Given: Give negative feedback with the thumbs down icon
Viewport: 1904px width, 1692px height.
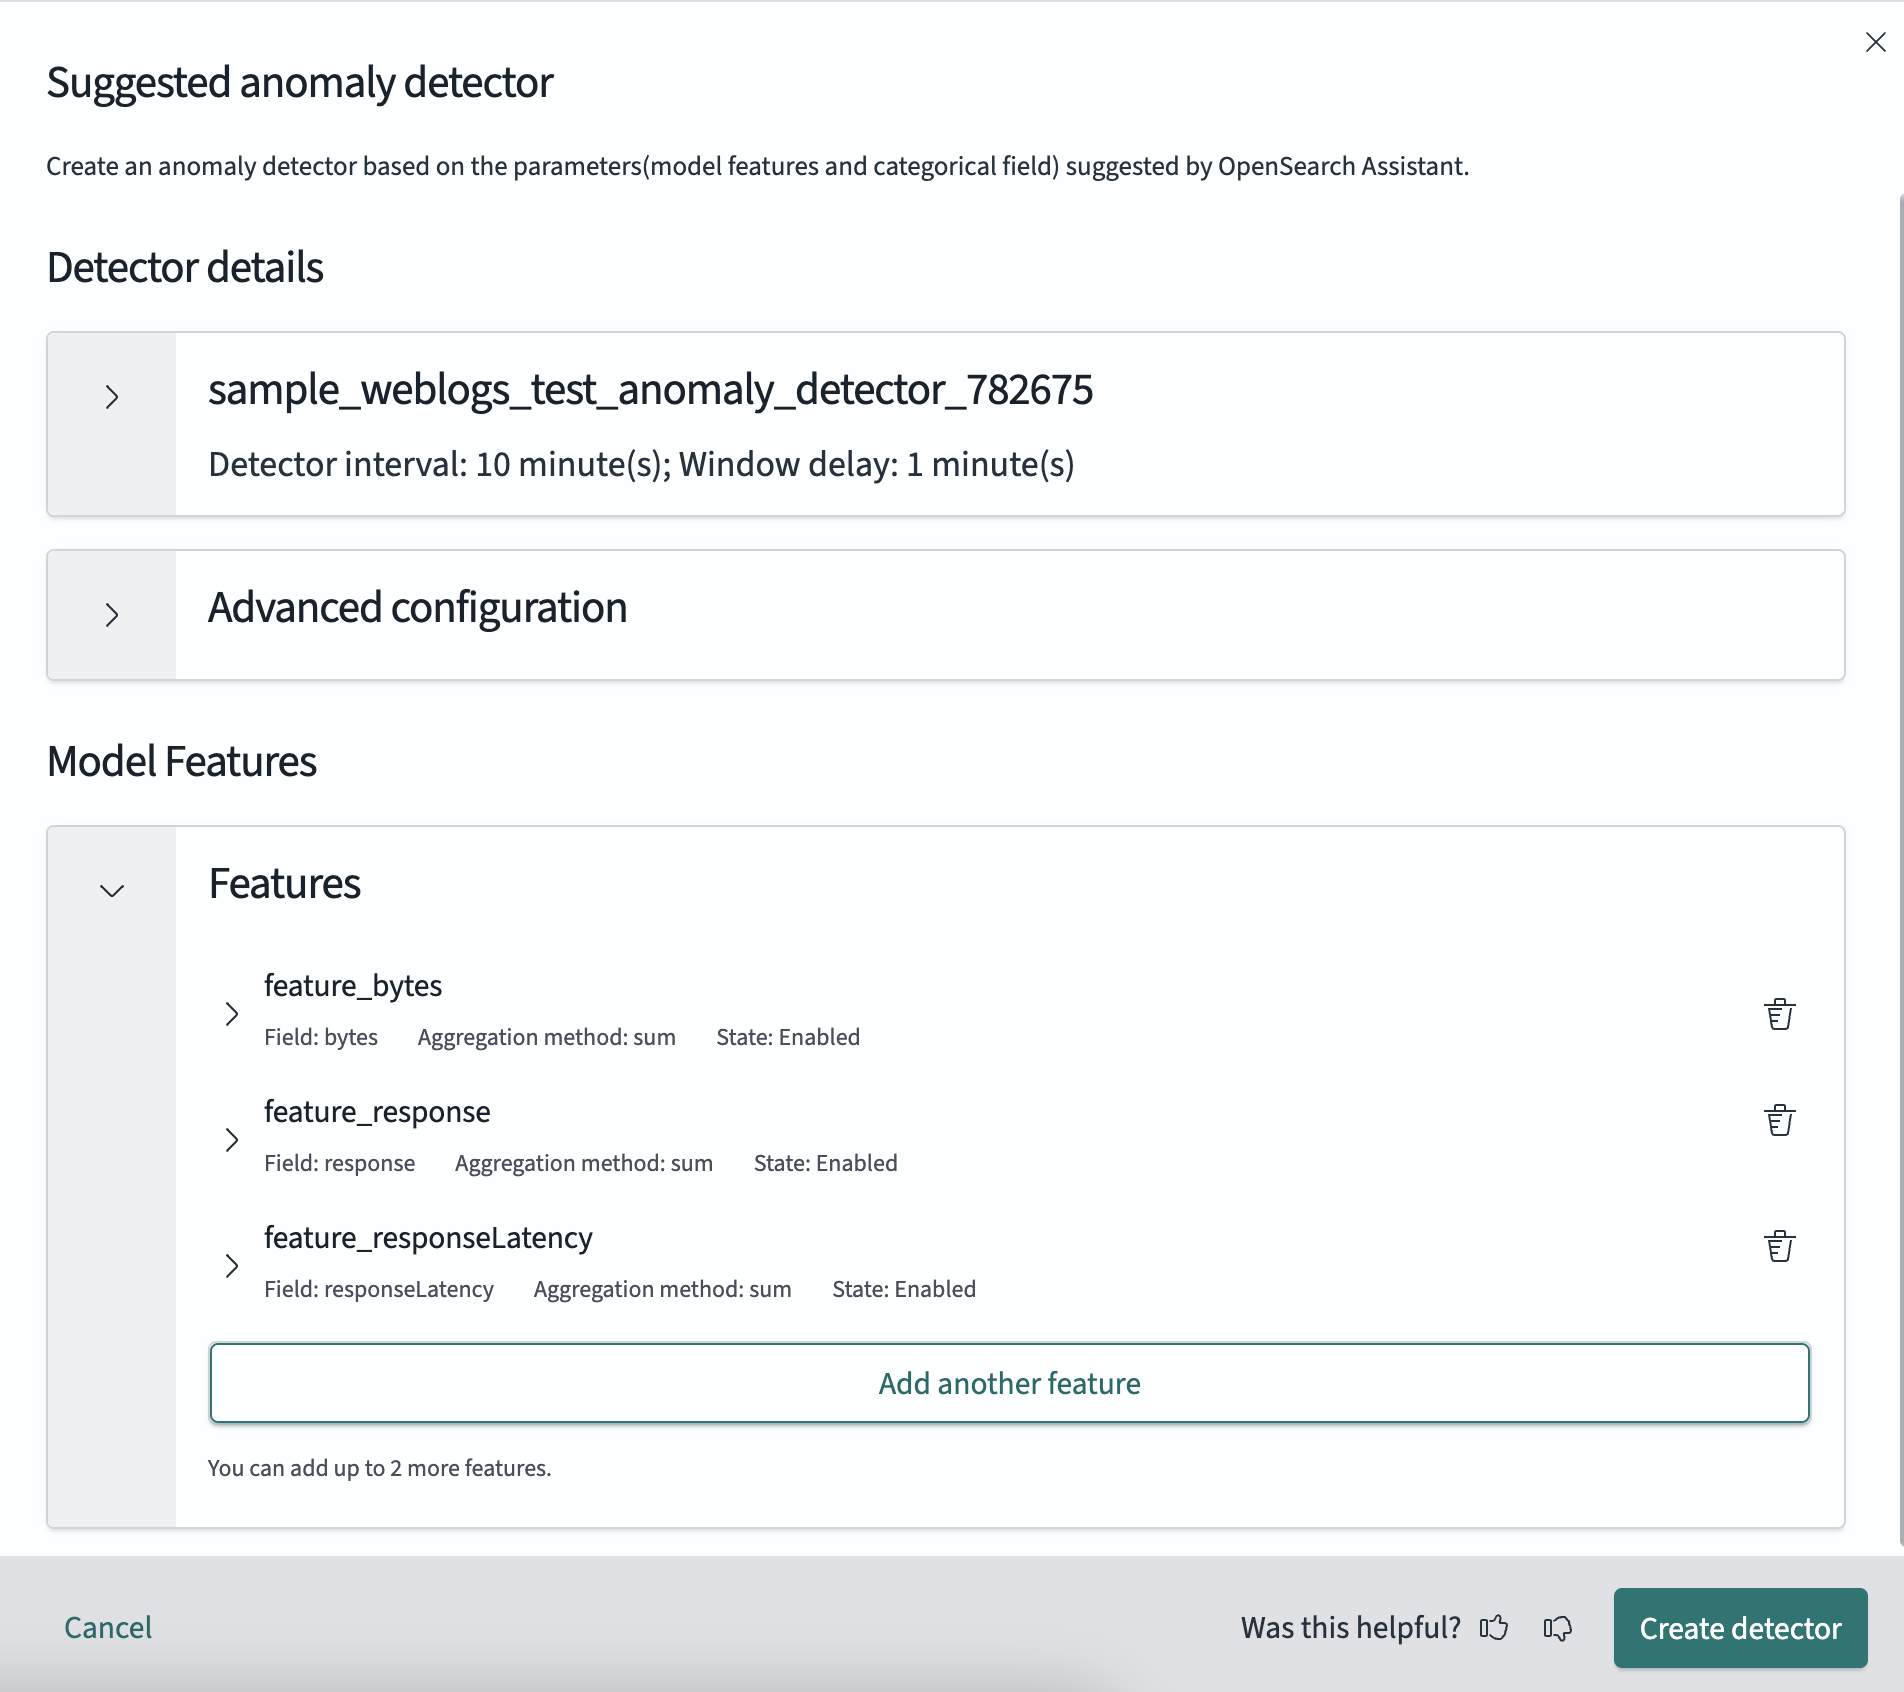Looking at the screenshot, I should pos(1557,1628).
